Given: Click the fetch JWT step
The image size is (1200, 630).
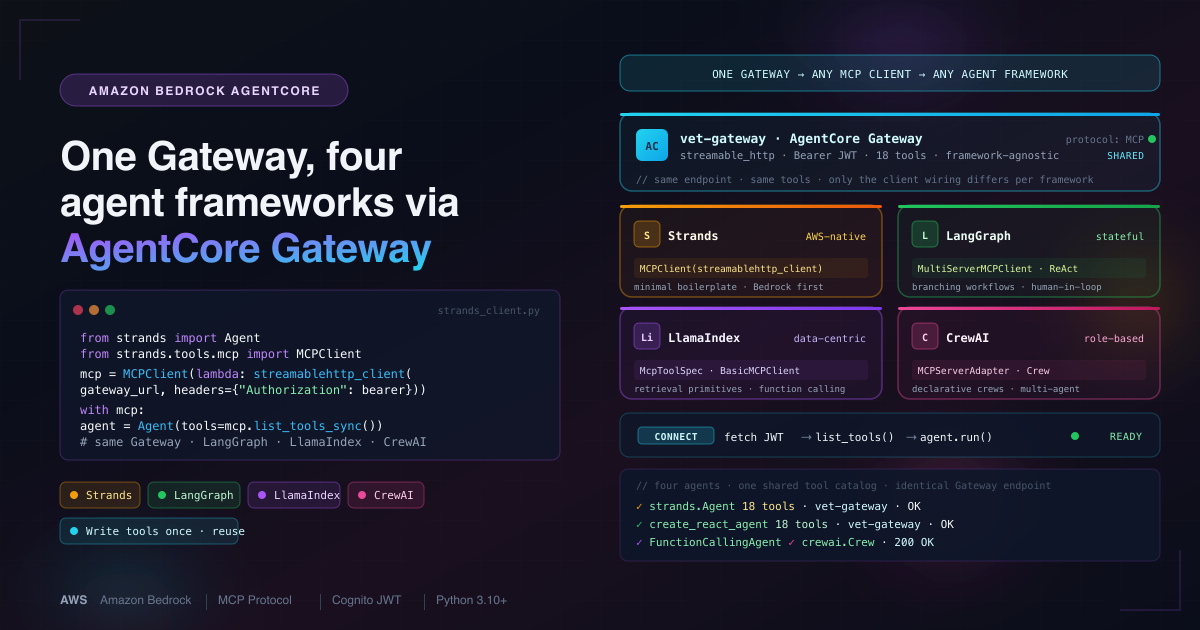Looking at the screenshot, I should (x=754, y=437).
